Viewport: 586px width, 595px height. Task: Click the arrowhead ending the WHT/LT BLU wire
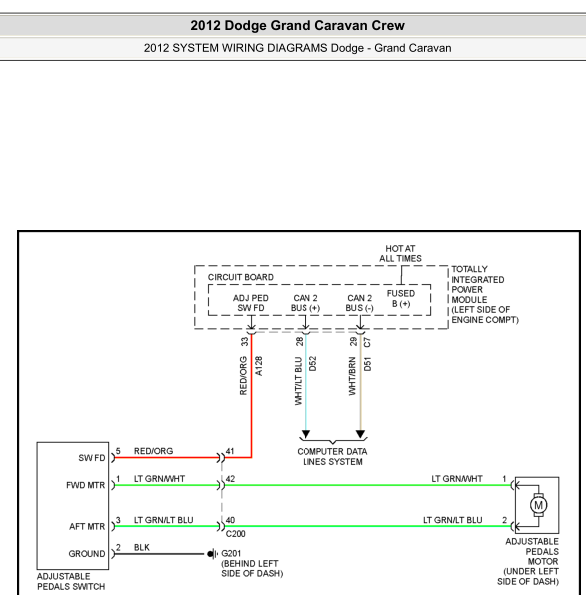coord(306,434)
